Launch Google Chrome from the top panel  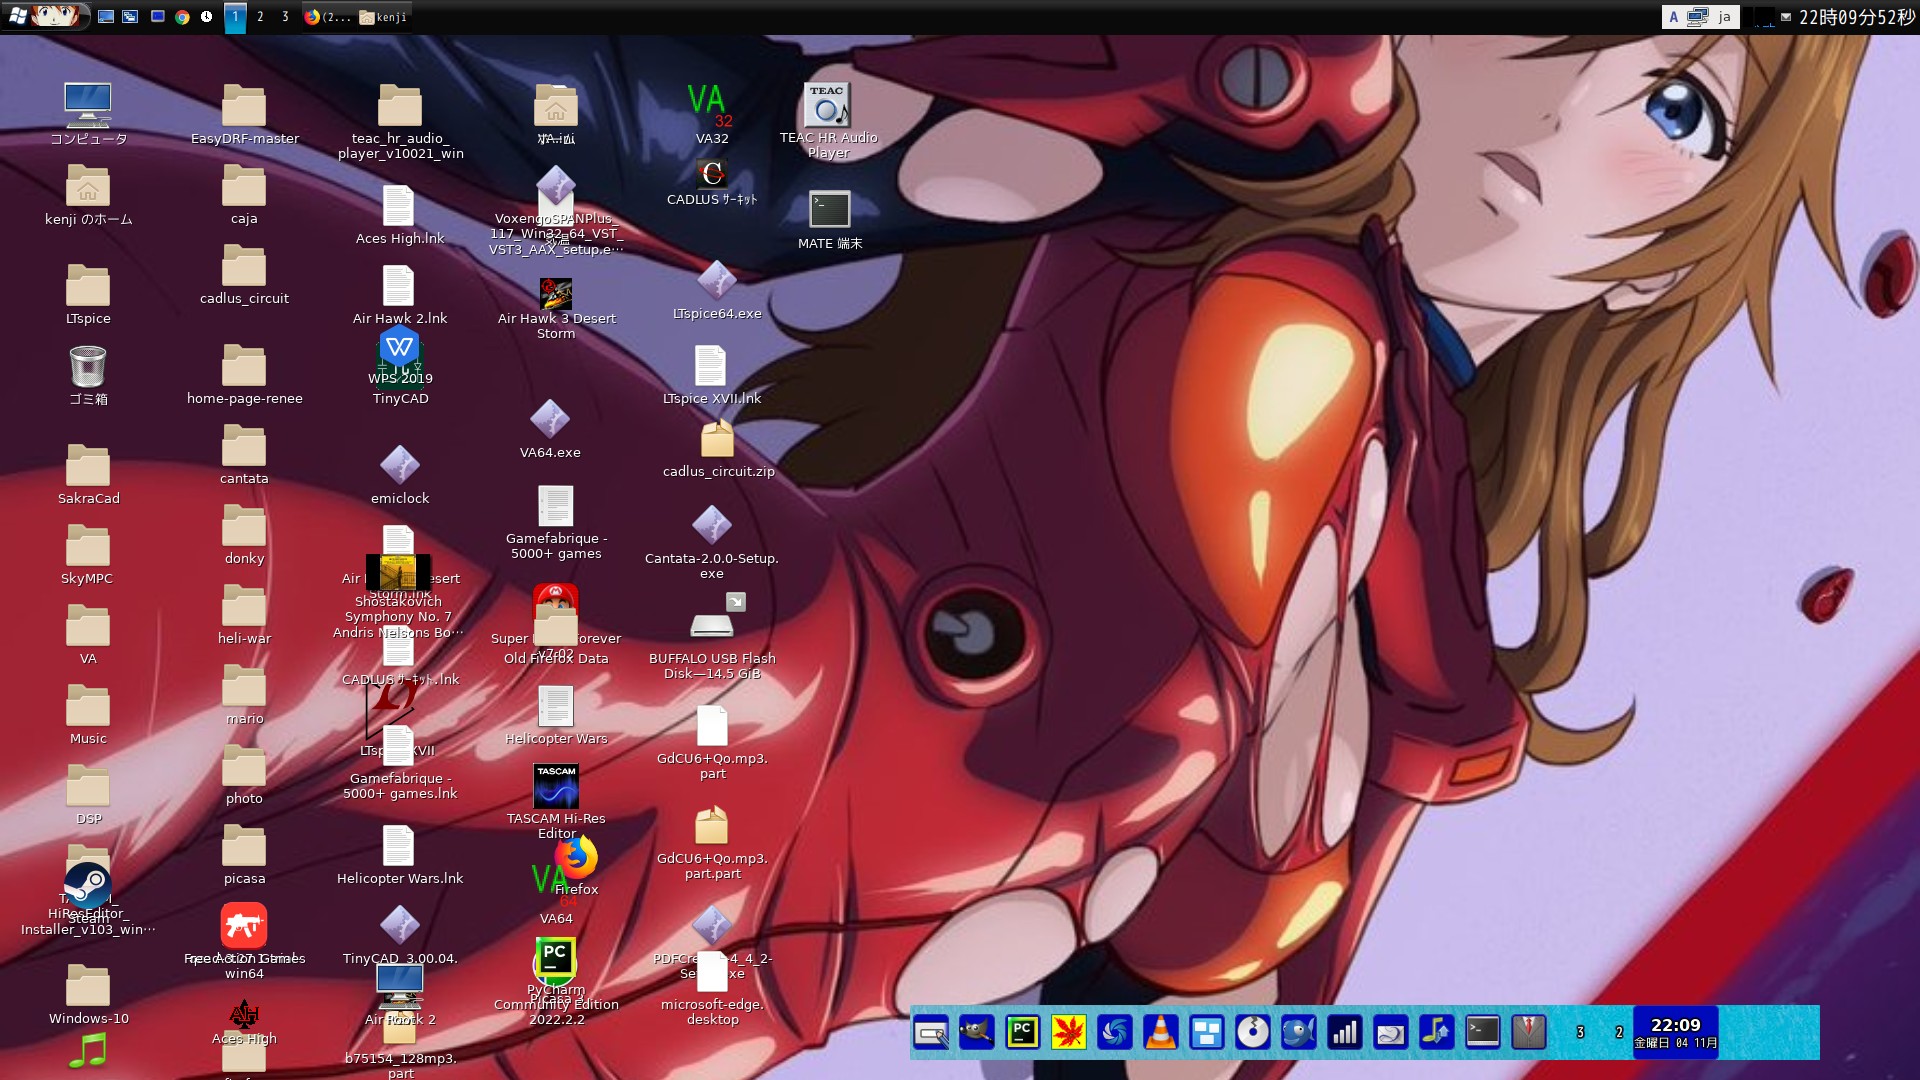pos(183,16)
